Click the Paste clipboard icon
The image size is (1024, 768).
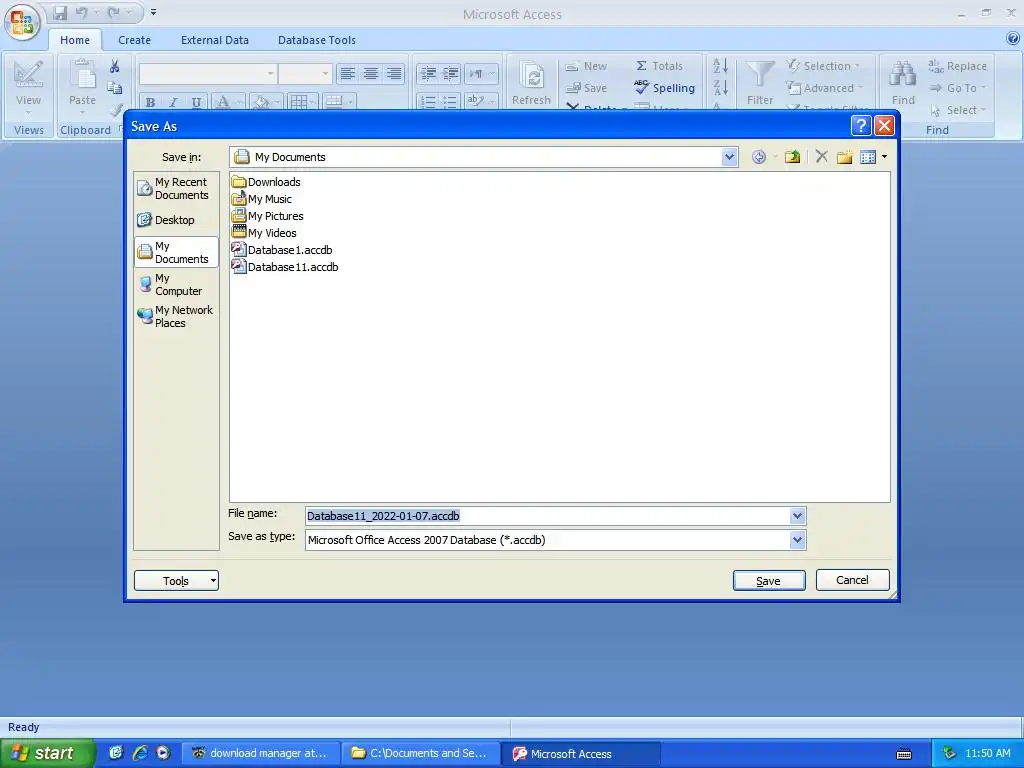[83, 74]
